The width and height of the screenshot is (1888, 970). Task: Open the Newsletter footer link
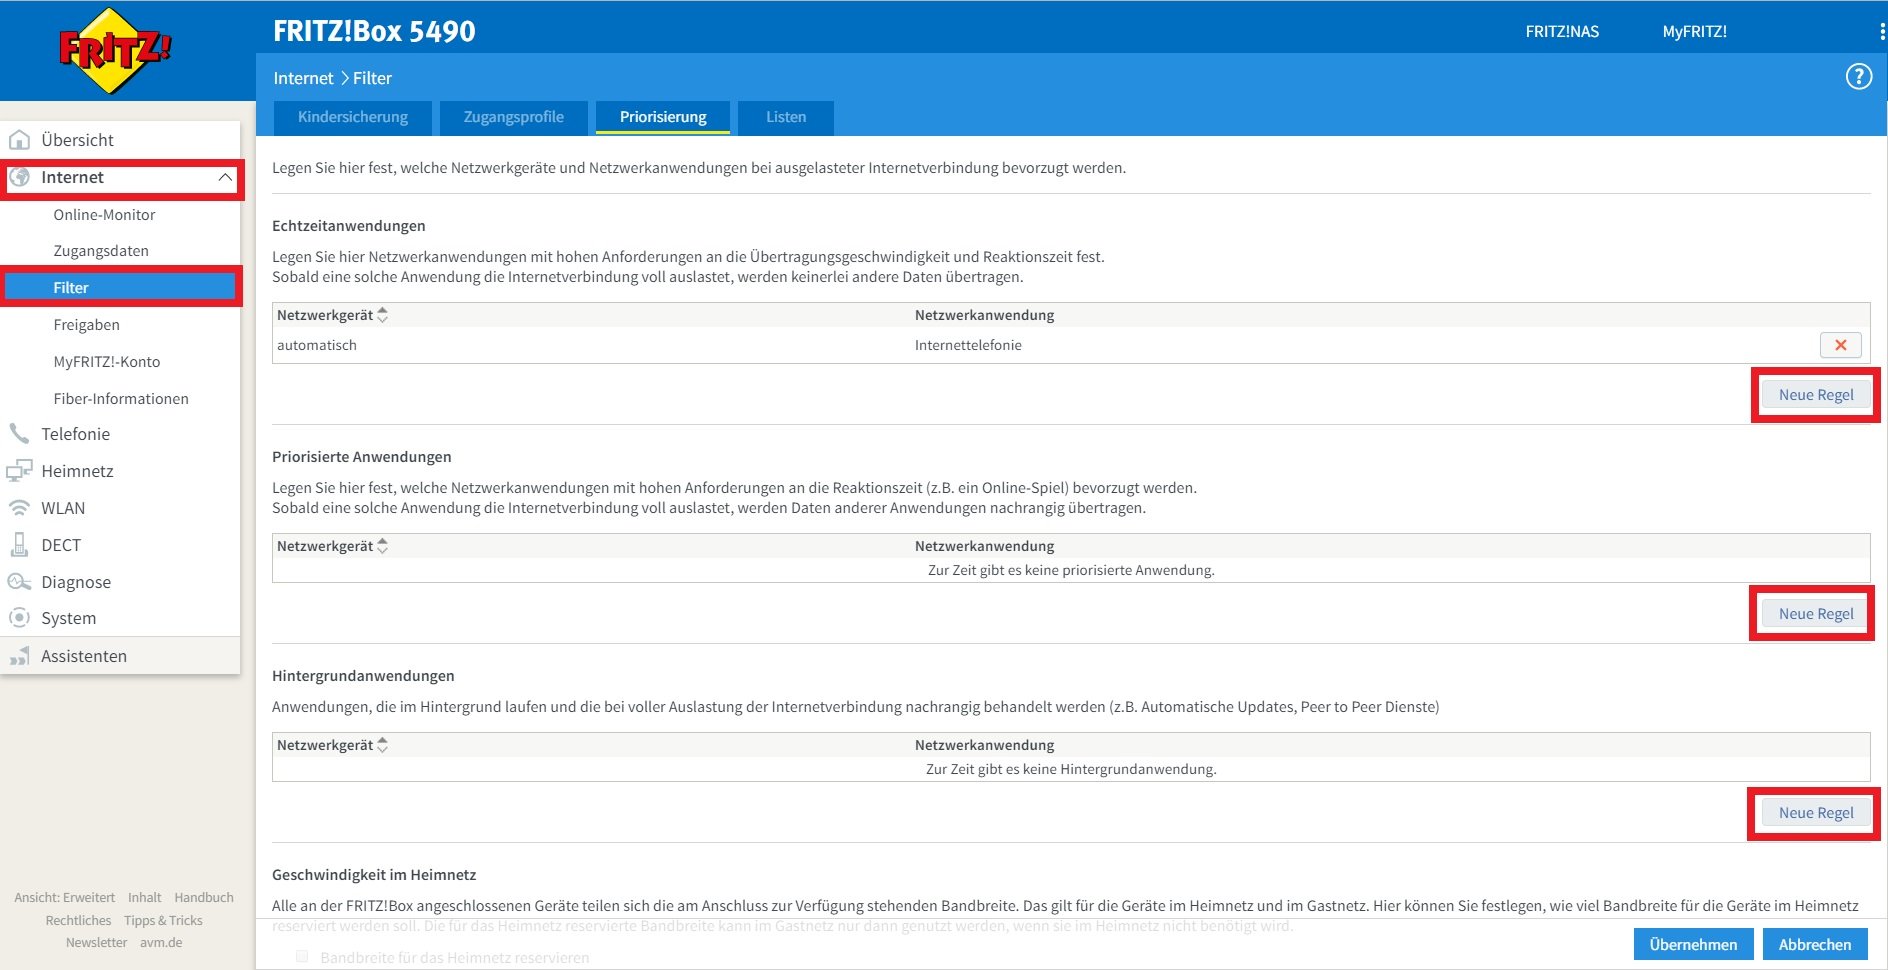tap(96, 943)
